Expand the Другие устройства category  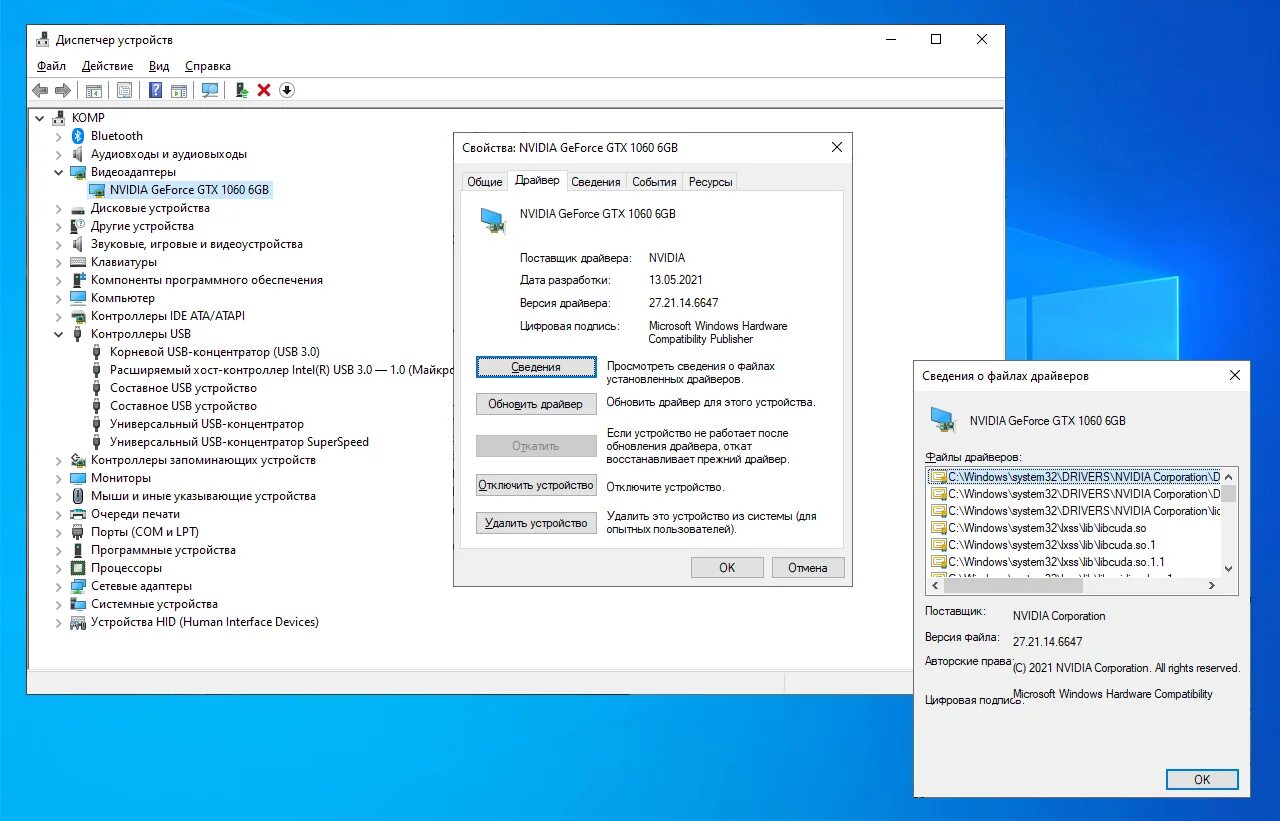(x=58, y=226)
